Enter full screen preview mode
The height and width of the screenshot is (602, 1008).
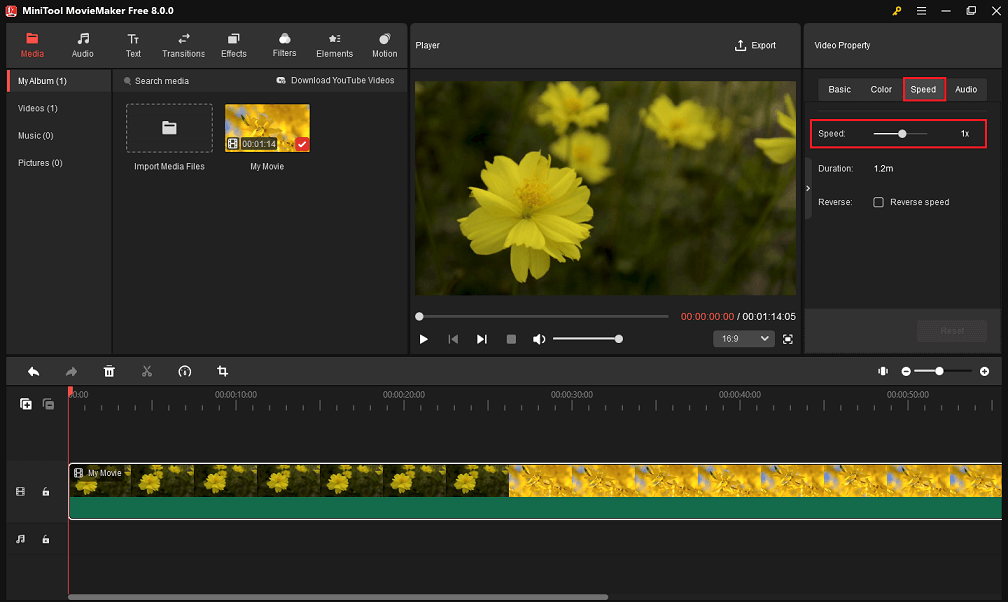(788, 339)
